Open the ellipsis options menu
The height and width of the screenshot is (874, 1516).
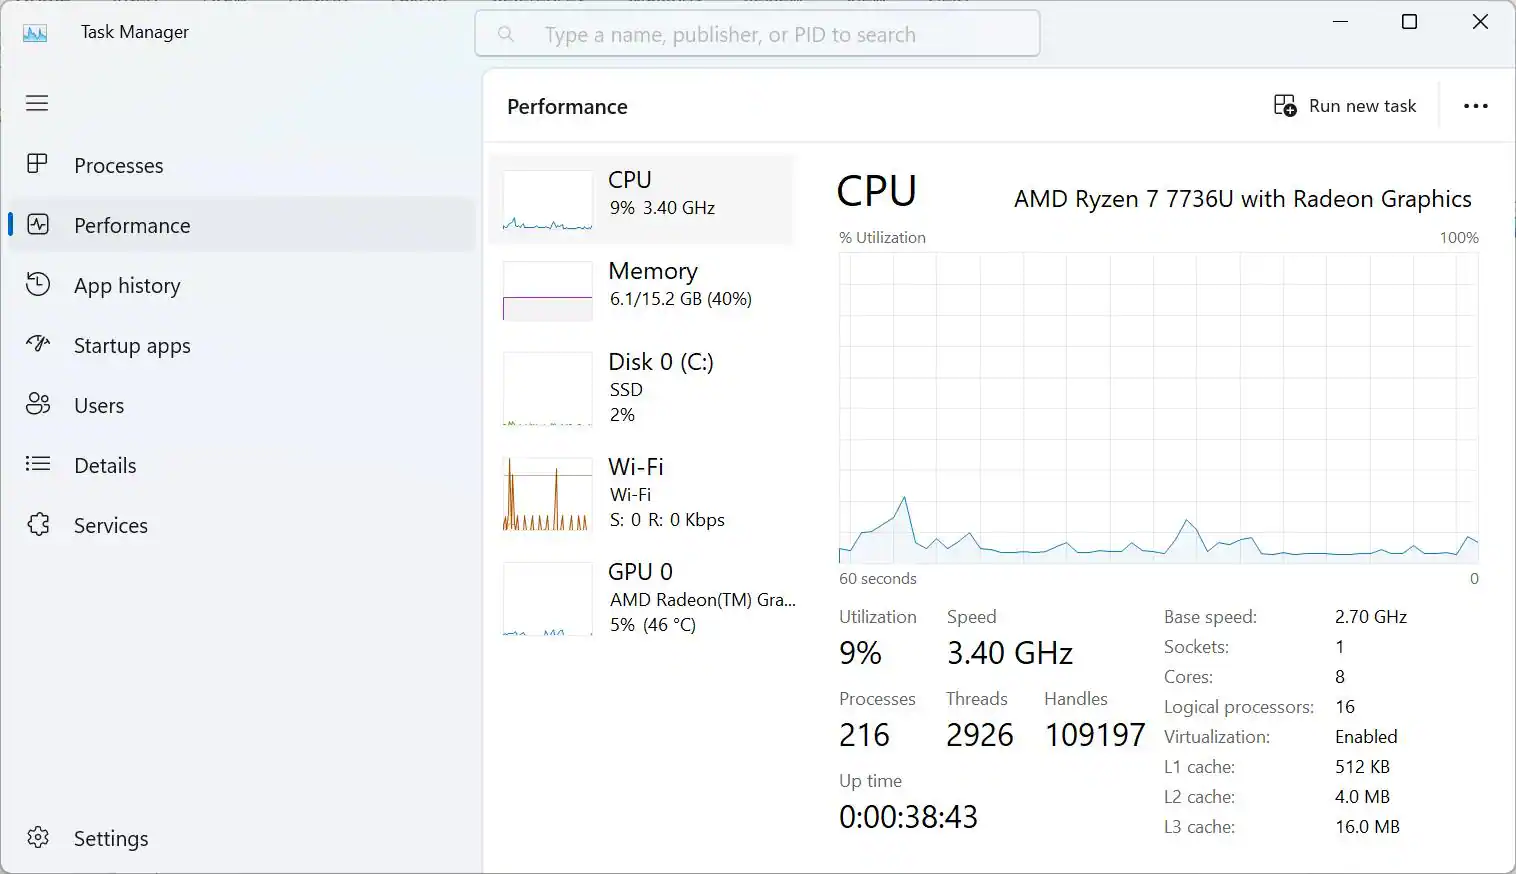[1476, 105]
